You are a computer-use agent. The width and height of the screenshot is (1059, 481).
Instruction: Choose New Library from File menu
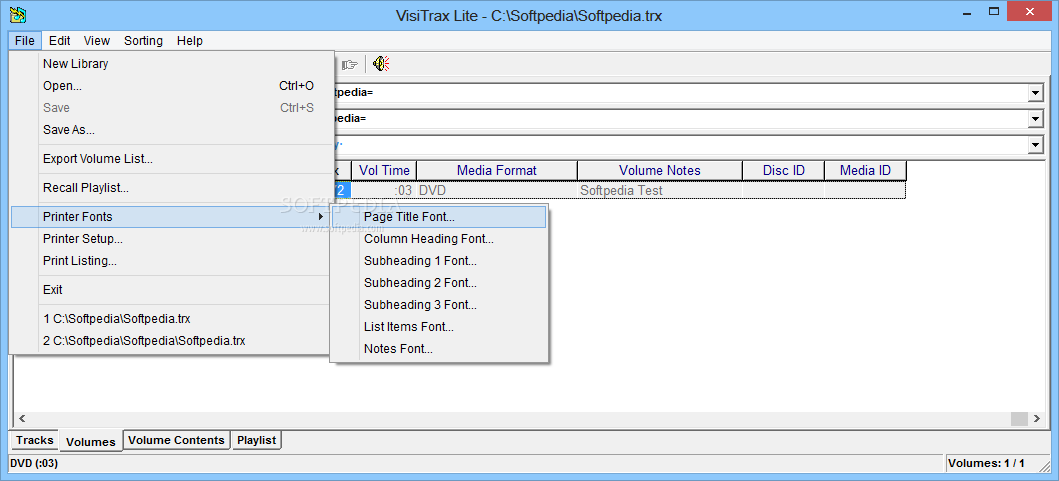tap(172, 64)
